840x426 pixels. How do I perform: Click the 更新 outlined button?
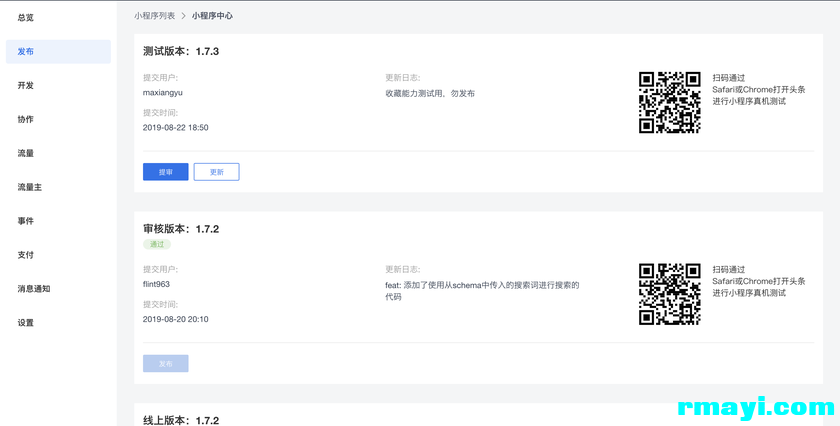tap(216, 172)
